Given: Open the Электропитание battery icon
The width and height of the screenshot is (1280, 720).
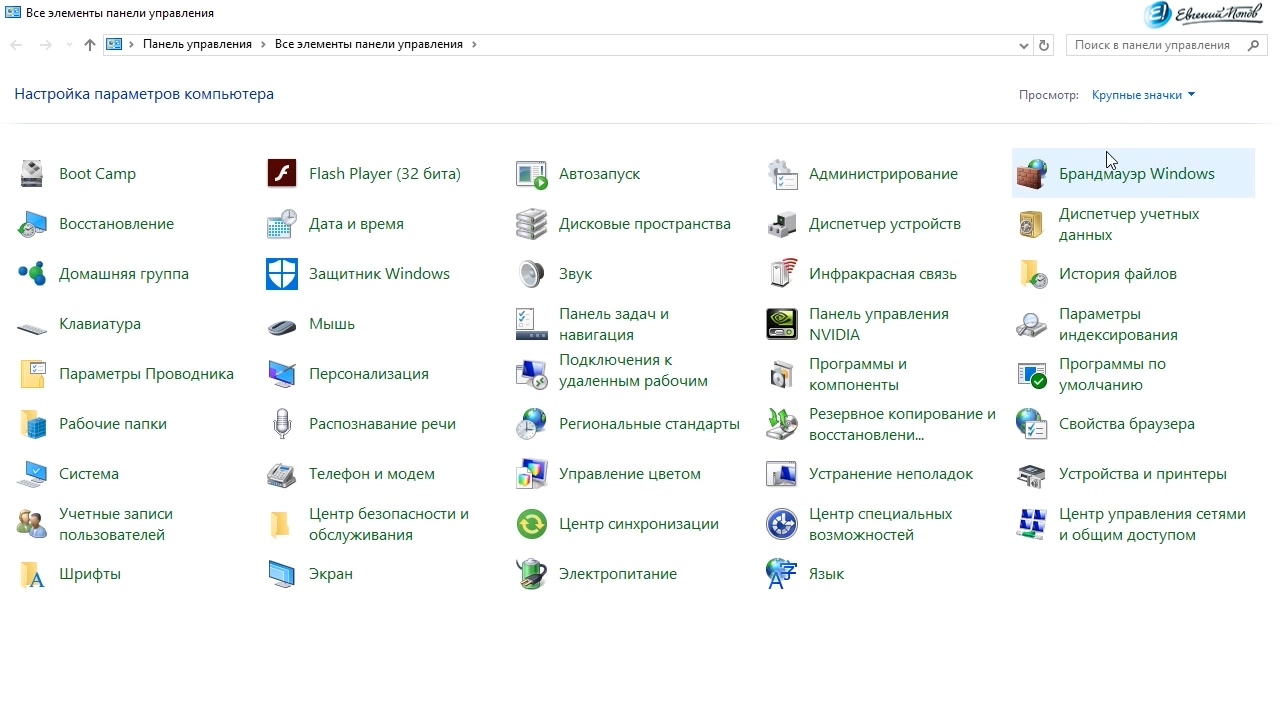Looking at the screenshot, I should pos(532,574).
